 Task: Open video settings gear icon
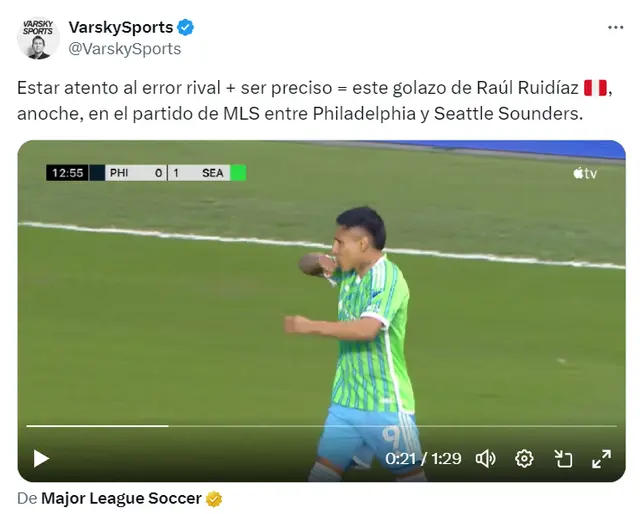pyautogui.click(x=524, y=458)
